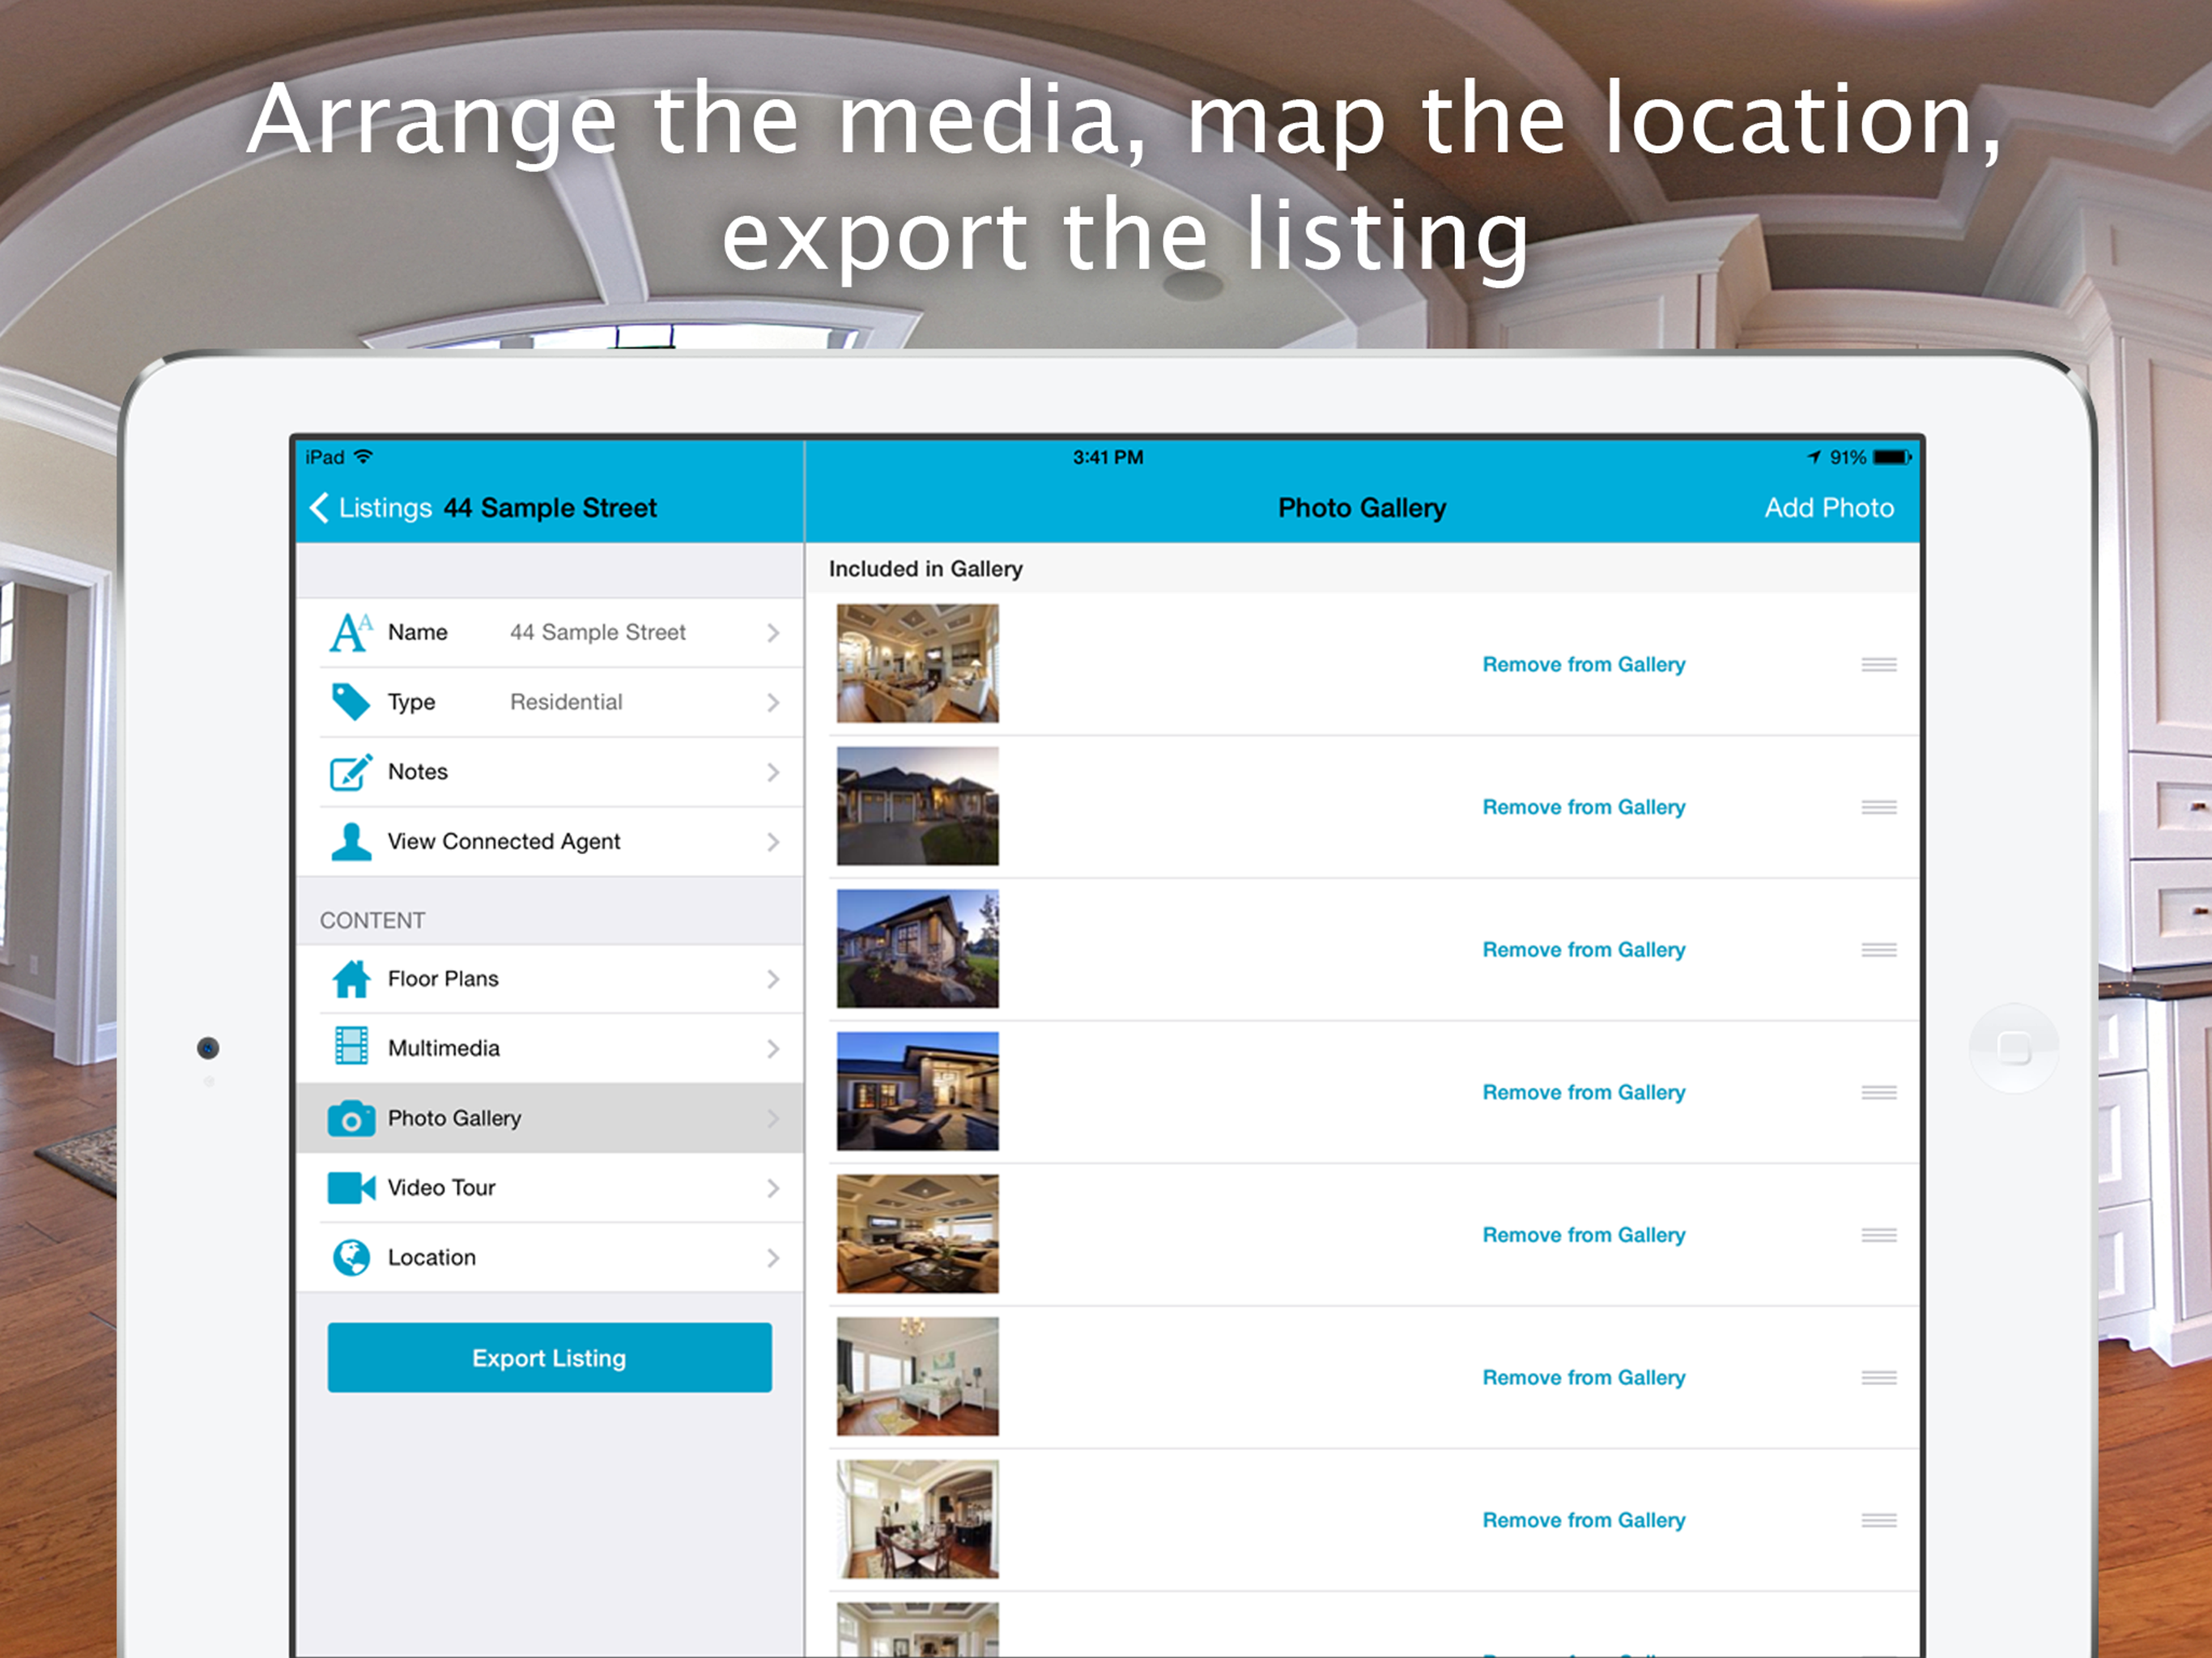This screenshot has width=2212, height=1658.
Task: Click the Multimedia film strip icon
Action: tap(351, 1046)
